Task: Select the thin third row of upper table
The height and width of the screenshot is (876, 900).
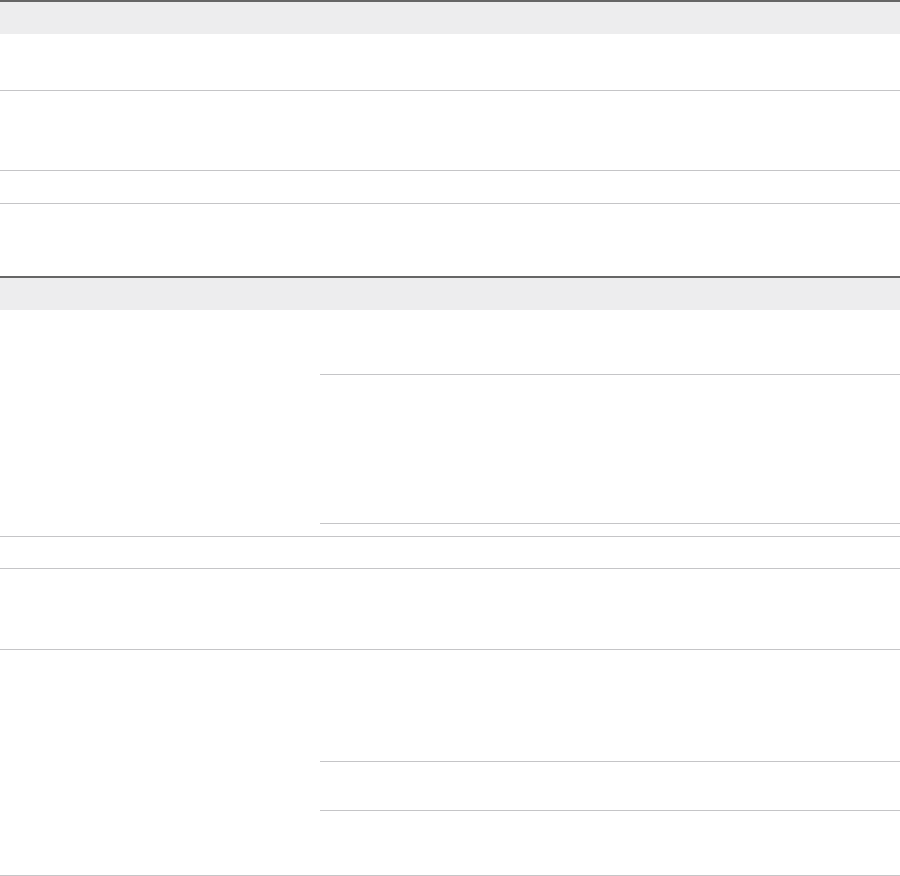Action: [160, 187]
